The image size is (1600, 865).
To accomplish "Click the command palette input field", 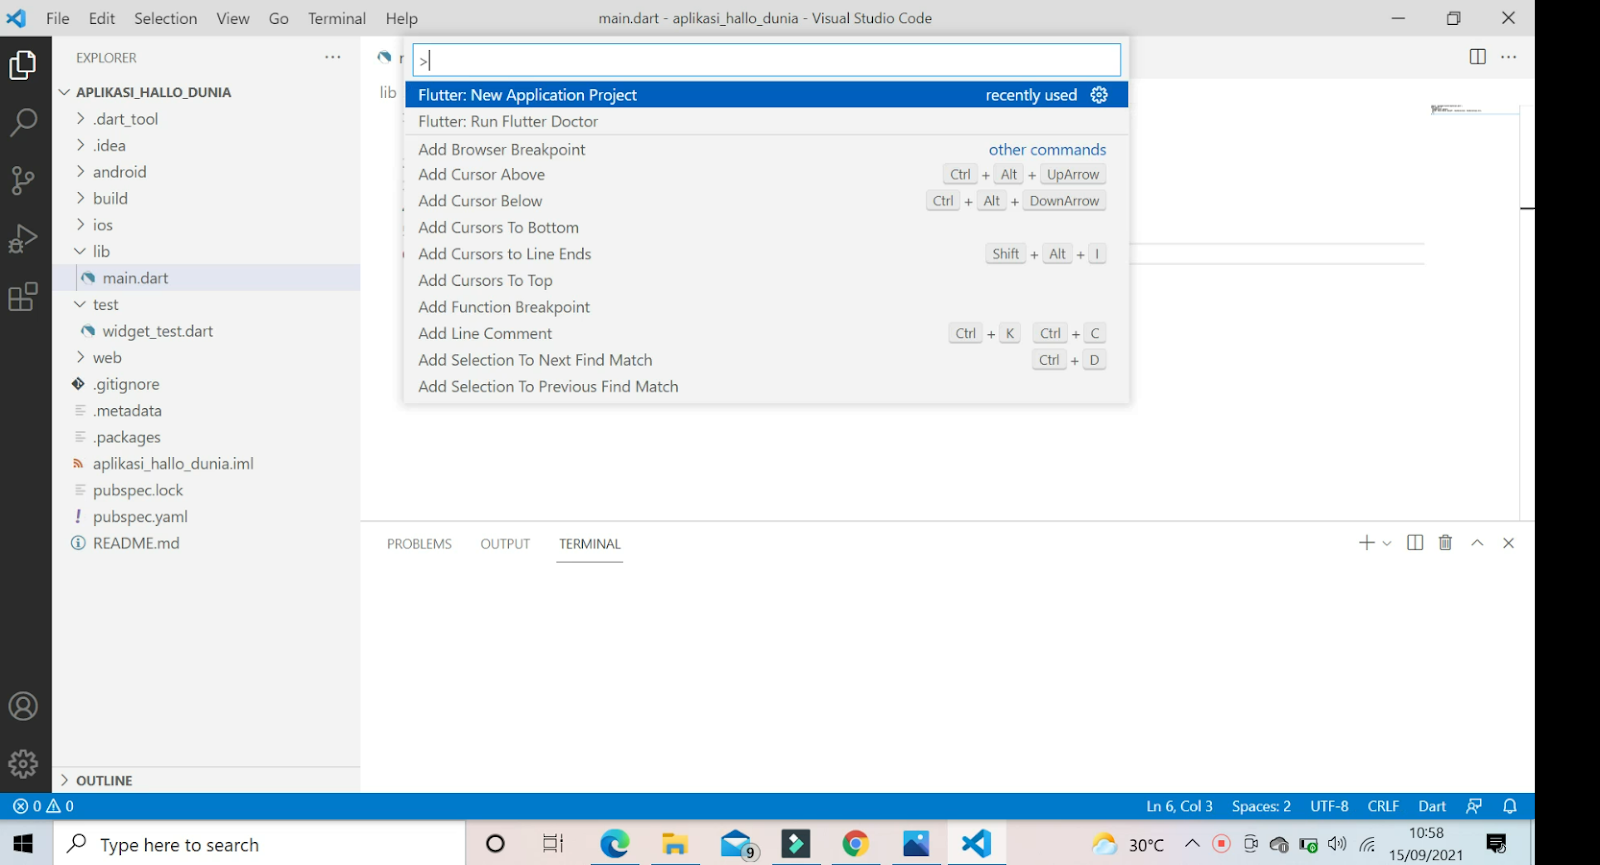I will 767,60.
